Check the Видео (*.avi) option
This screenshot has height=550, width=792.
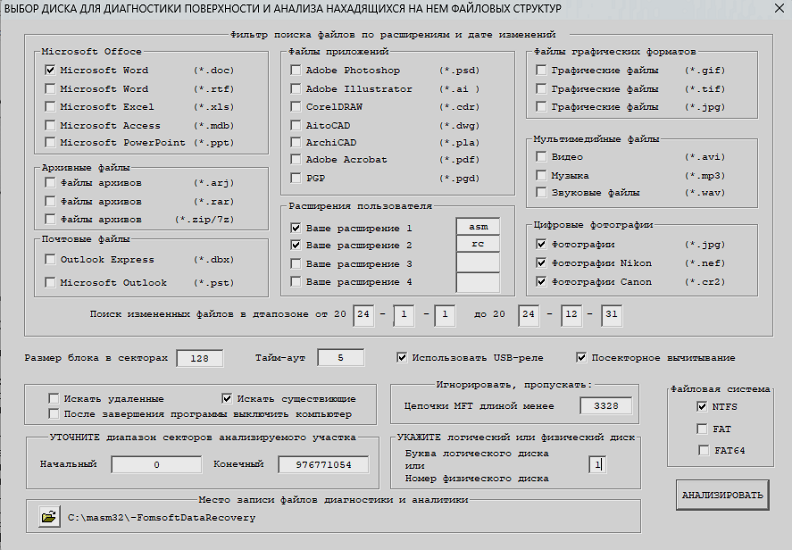pyautogui.click(x=541, y=157)
